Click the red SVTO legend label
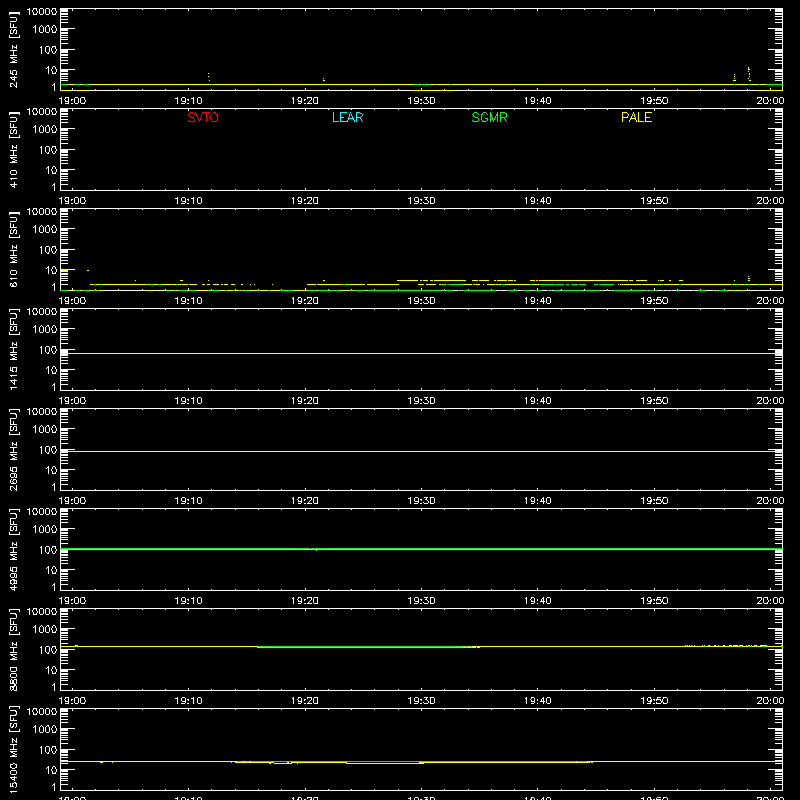Image resolution: width=800 pixels, height=800 pixels. 203,117
